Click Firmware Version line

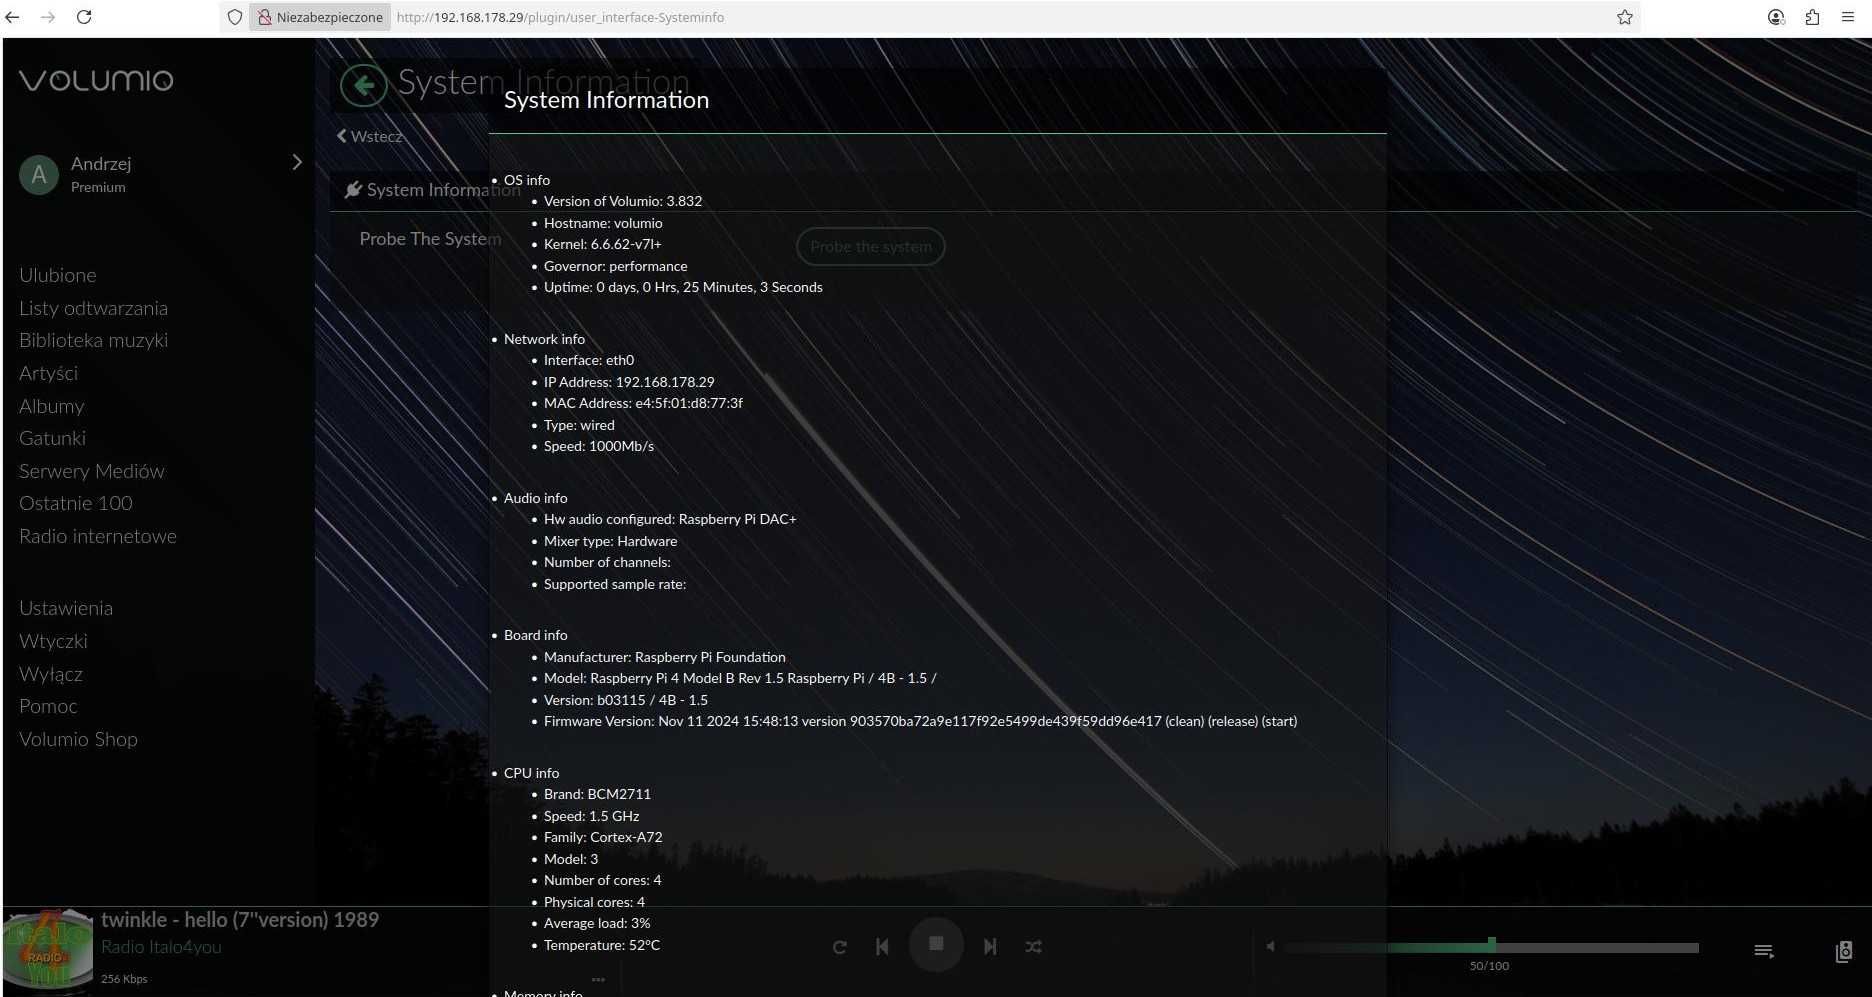coord(920,721)
